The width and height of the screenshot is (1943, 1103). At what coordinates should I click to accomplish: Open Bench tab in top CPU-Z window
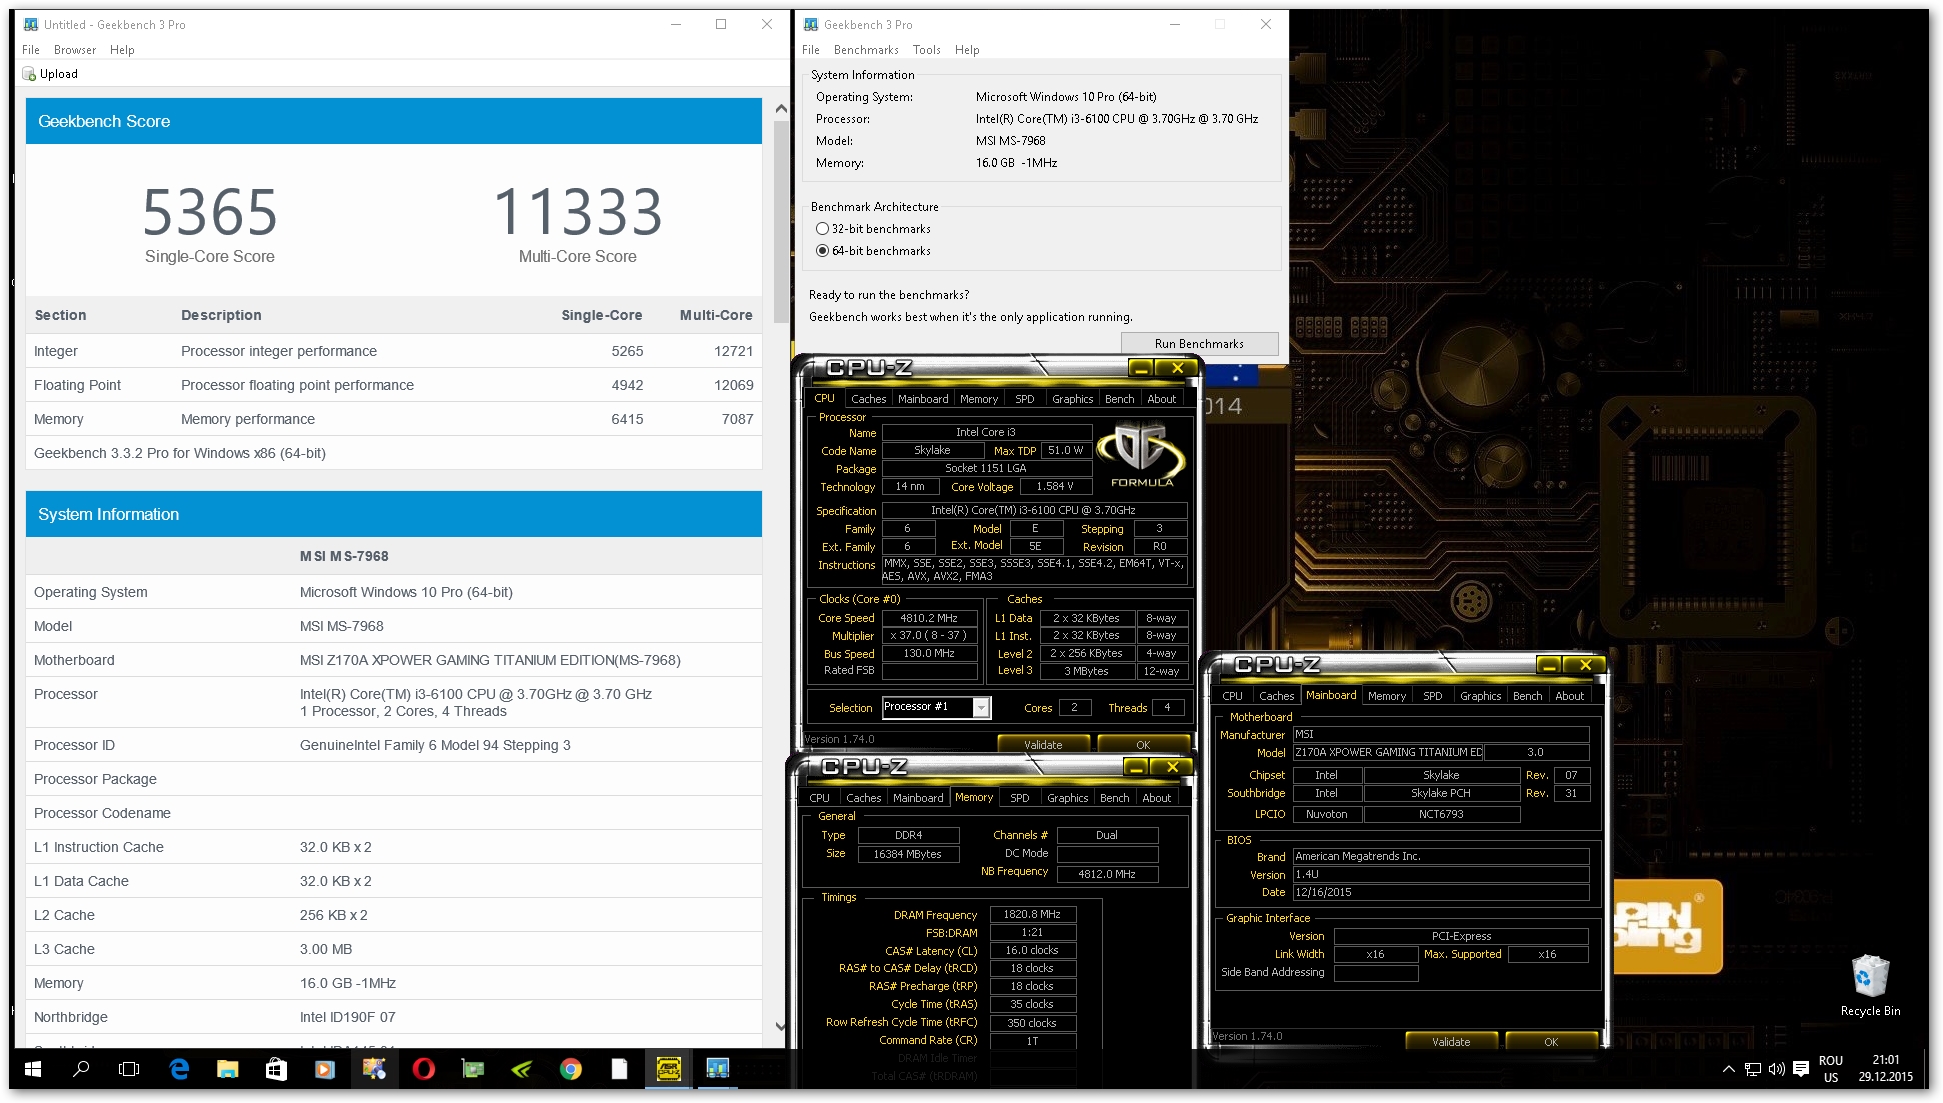click(1120, 399)
